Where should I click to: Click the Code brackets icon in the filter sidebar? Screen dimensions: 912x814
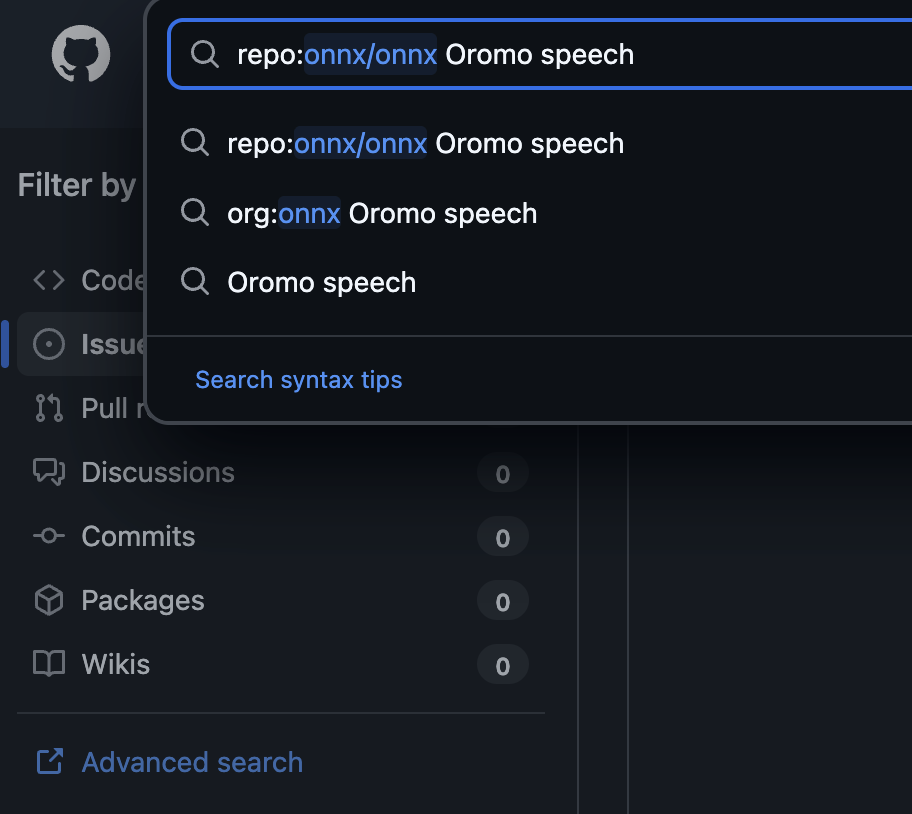coord(49,280)
